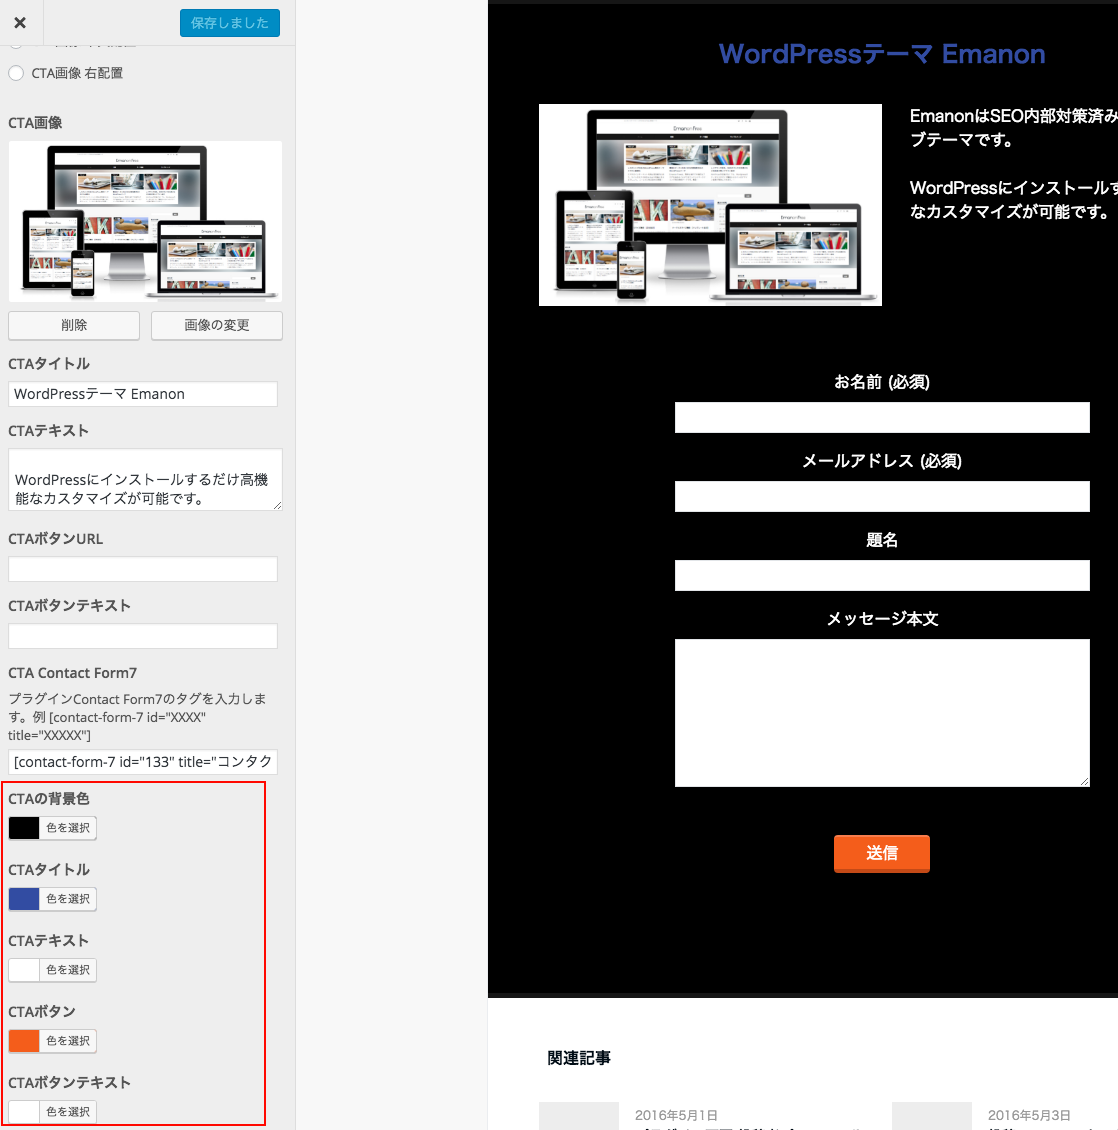1118x1130 pixels.
Task: Open the orange CTAボタン color swatch
Action: [24, 1041]
